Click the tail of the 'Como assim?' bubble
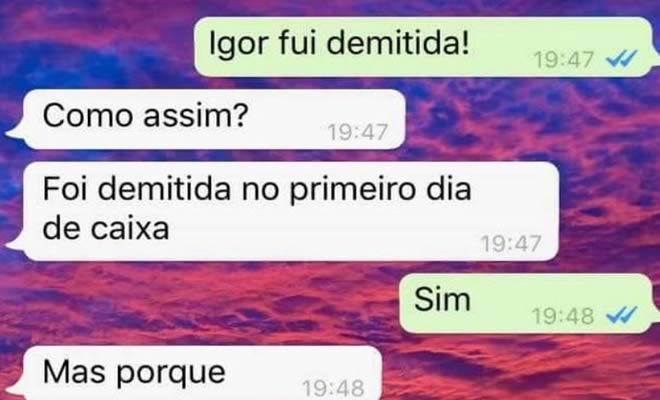660x400 pixels. pyautogui.click(x=16, y=132)
